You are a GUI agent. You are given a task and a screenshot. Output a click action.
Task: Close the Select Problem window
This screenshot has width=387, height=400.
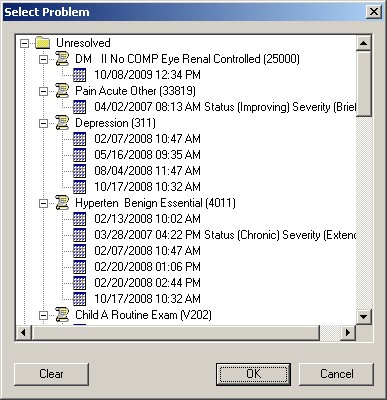tap(374, 12)
